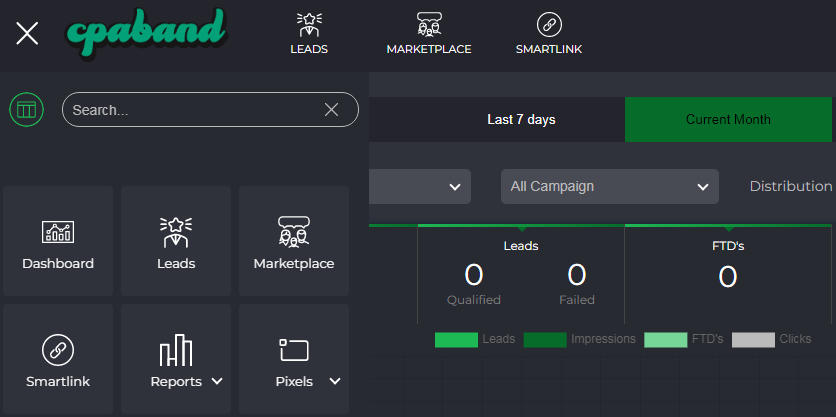Open the partially hidden dropdown left of All Campaign

click(x=420, y=187)
